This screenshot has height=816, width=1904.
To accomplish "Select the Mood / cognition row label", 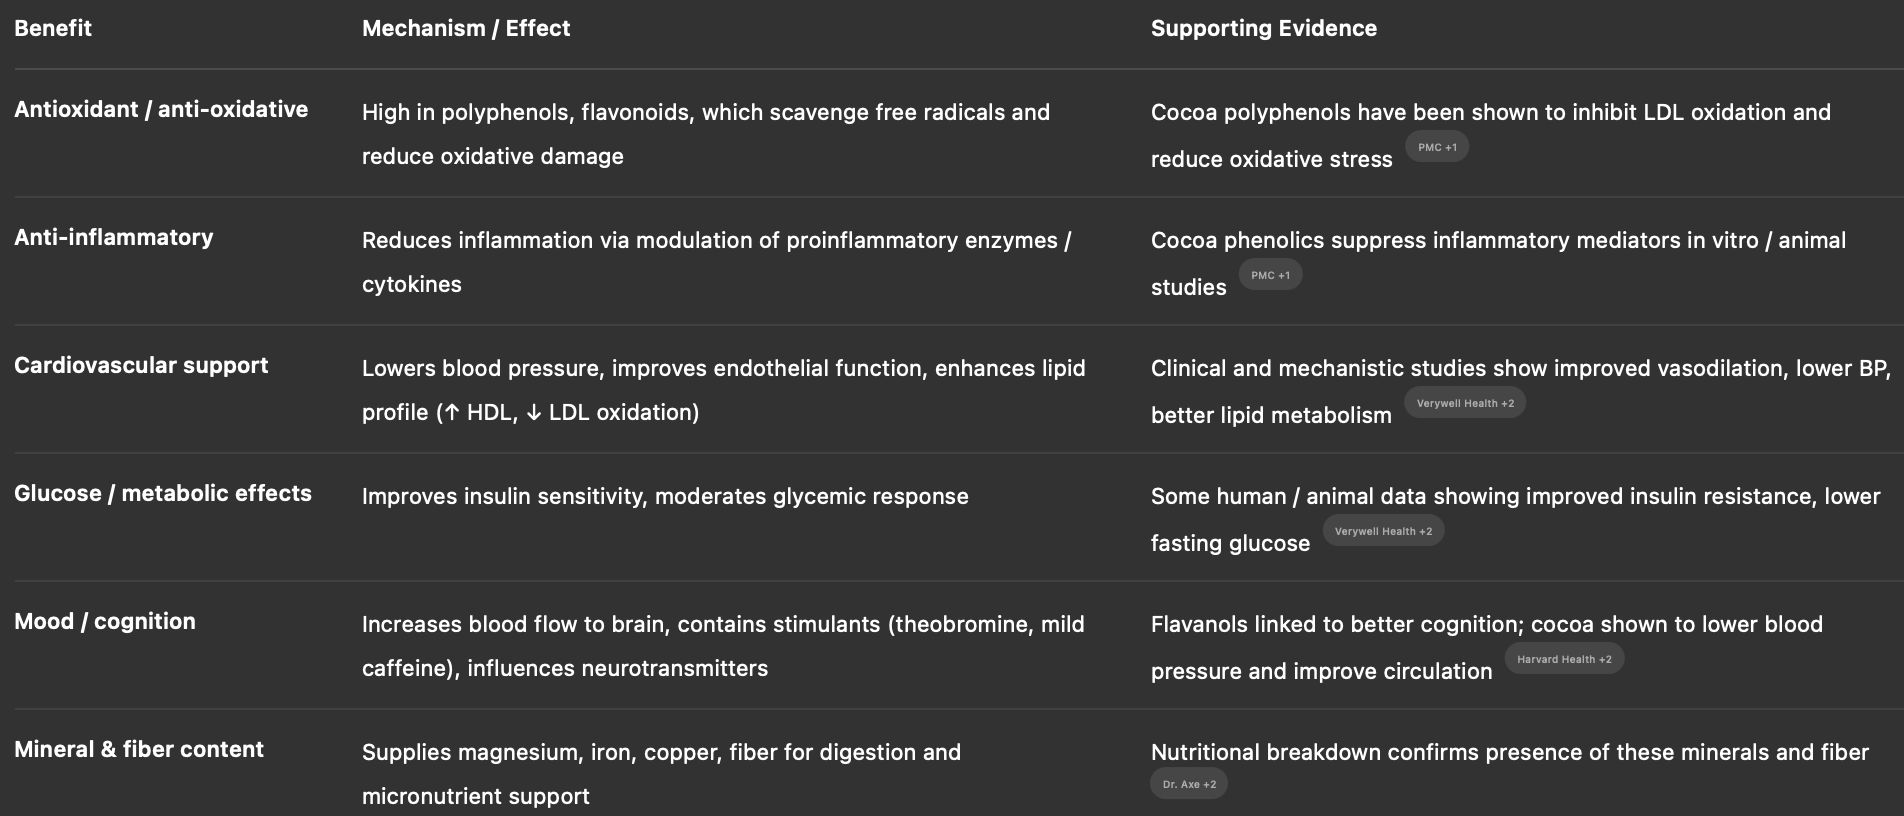I will (x=105, y=621).
